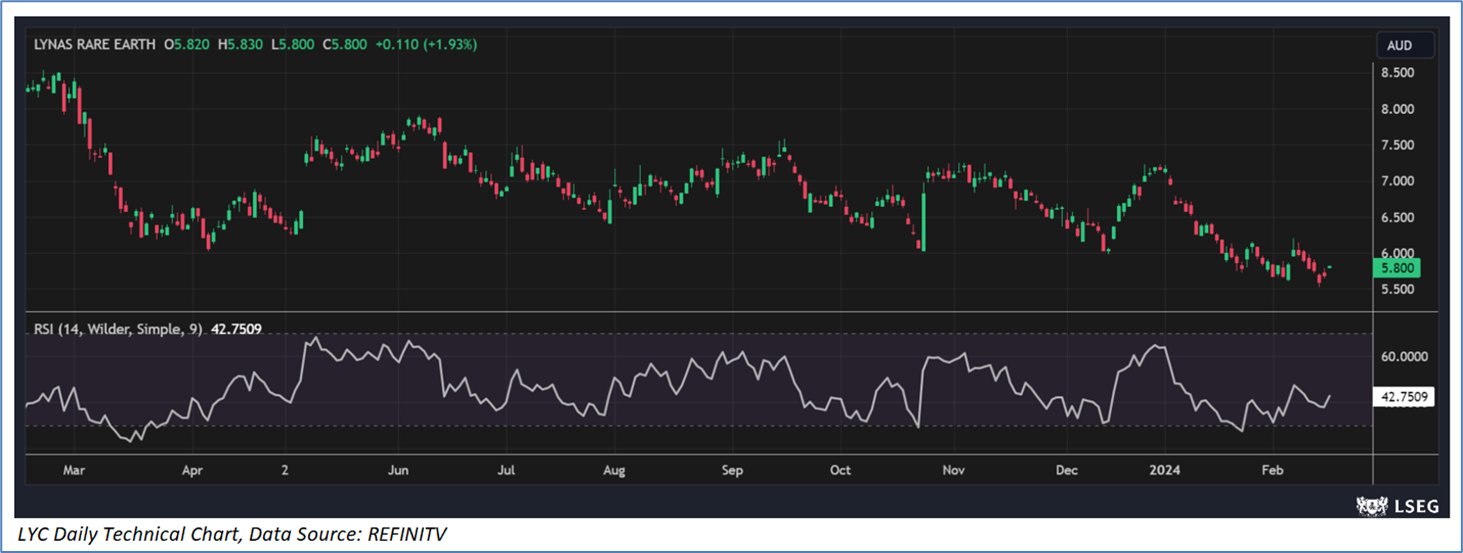Click the Mar date axis label
Screen dimensions: 1463x553
point(74,470)
